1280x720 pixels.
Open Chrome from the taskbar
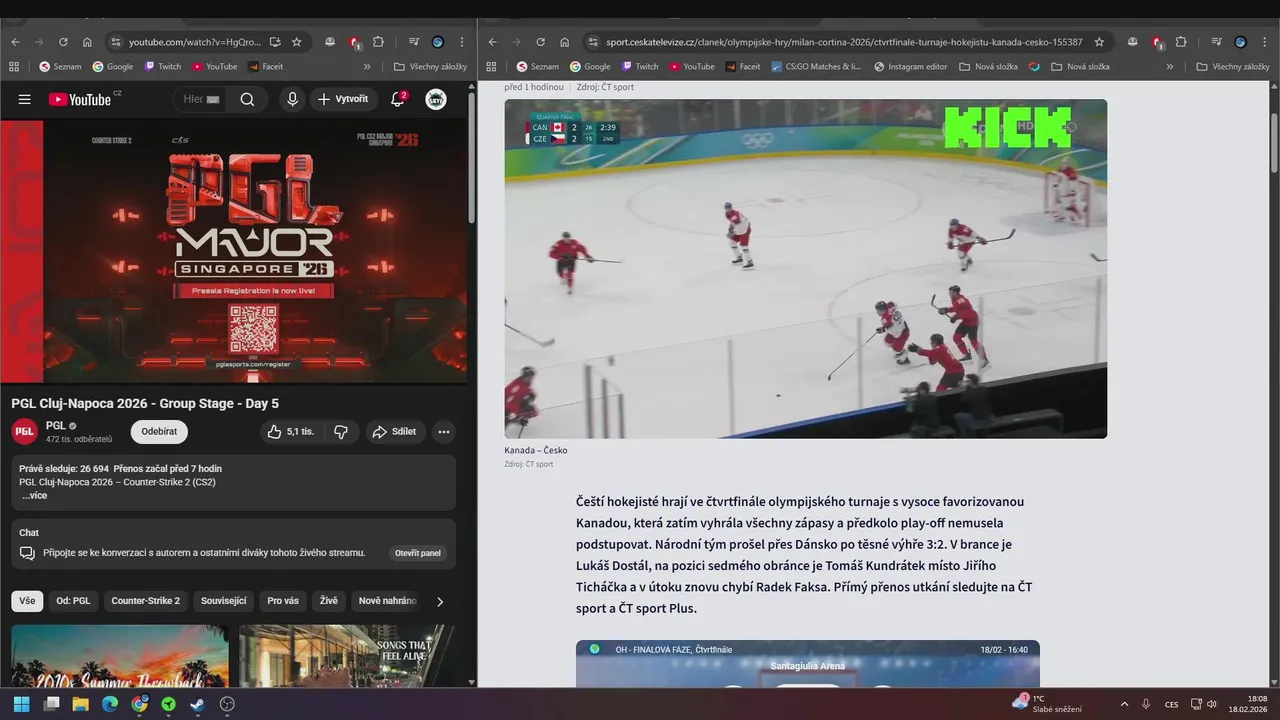point(139,704)
